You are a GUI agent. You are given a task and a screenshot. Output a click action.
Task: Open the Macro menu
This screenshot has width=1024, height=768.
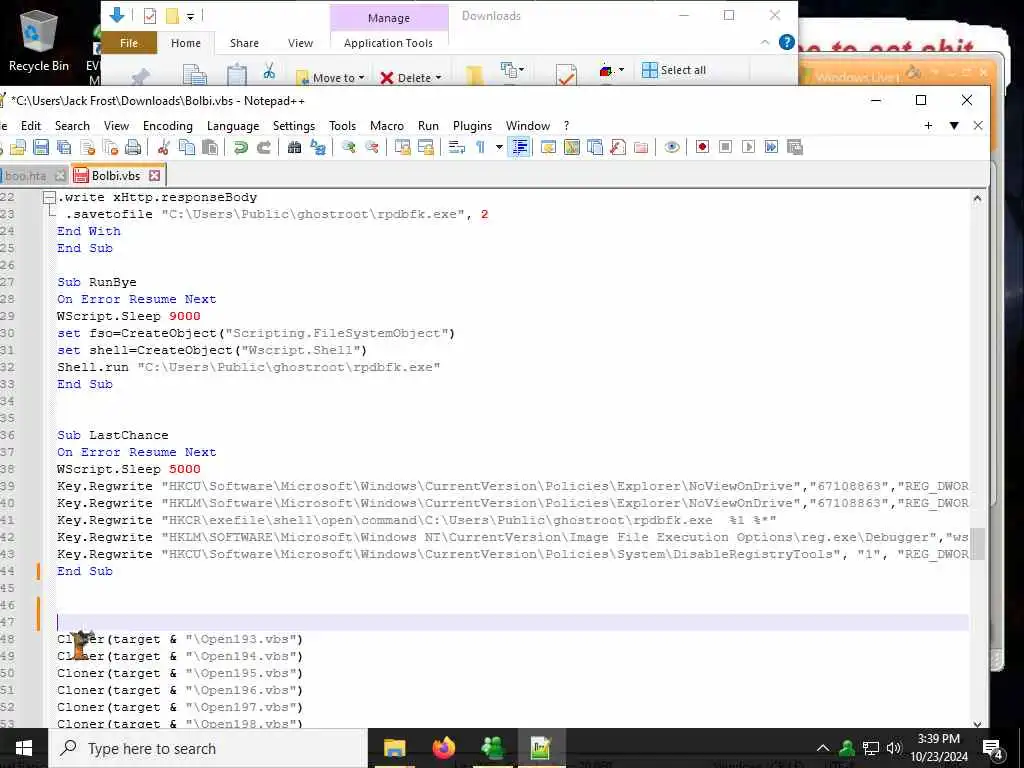click(387, 125)
